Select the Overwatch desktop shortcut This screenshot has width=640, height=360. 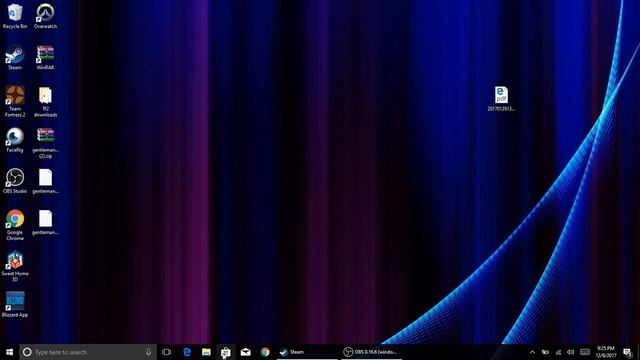[45, 16]
